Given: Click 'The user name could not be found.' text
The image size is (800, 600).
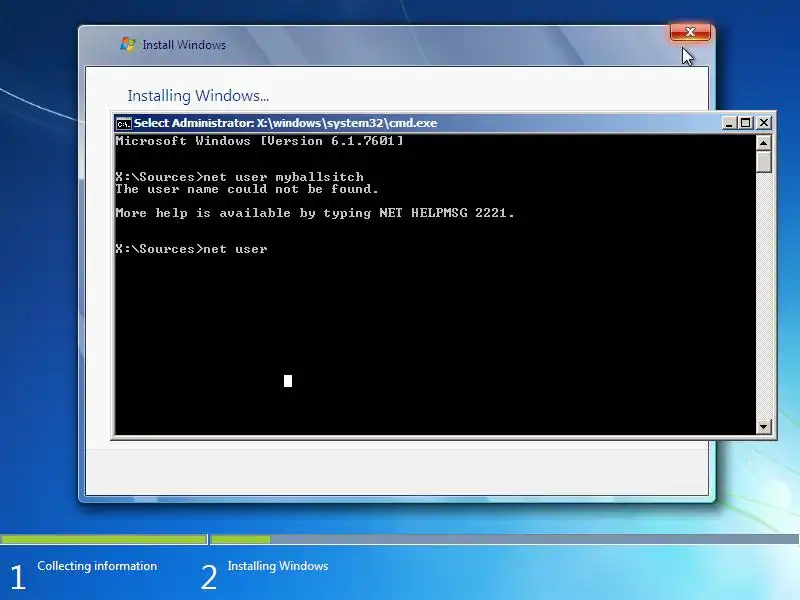Looking at the screenshot, I should point(247,189).
